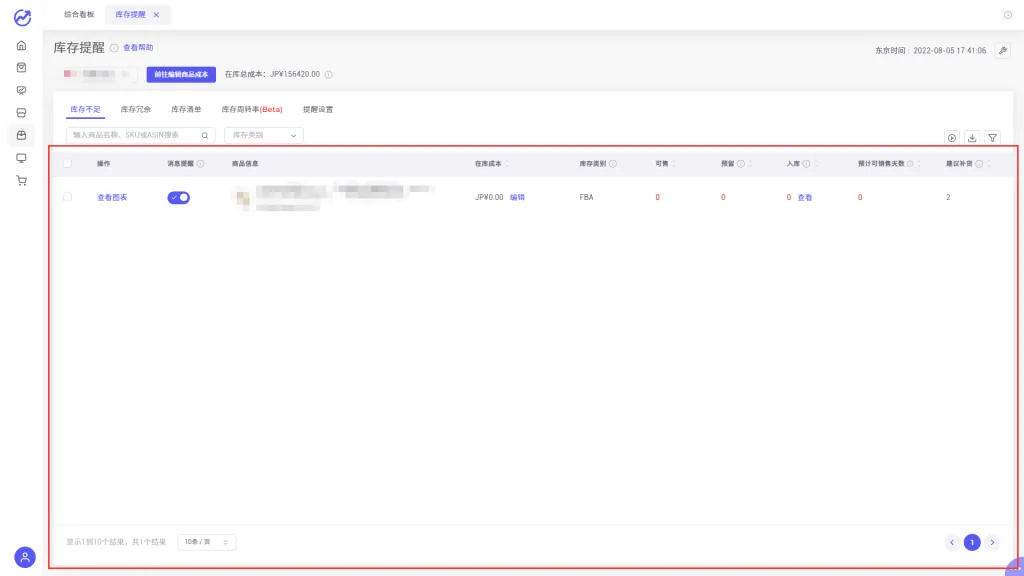Click 查看 in the 入库 column
Screen dimensions: 1024x576
(x=805, y=197)
